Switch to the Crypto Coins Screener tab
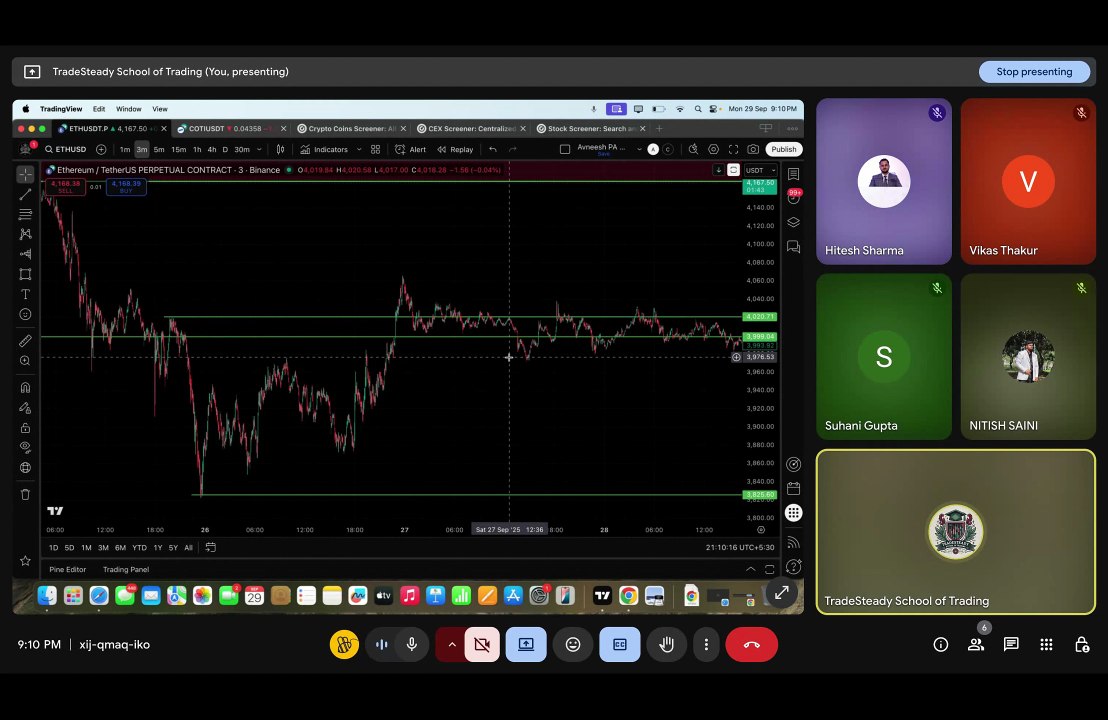This screenshot has width=1108, height=720. 346,129
